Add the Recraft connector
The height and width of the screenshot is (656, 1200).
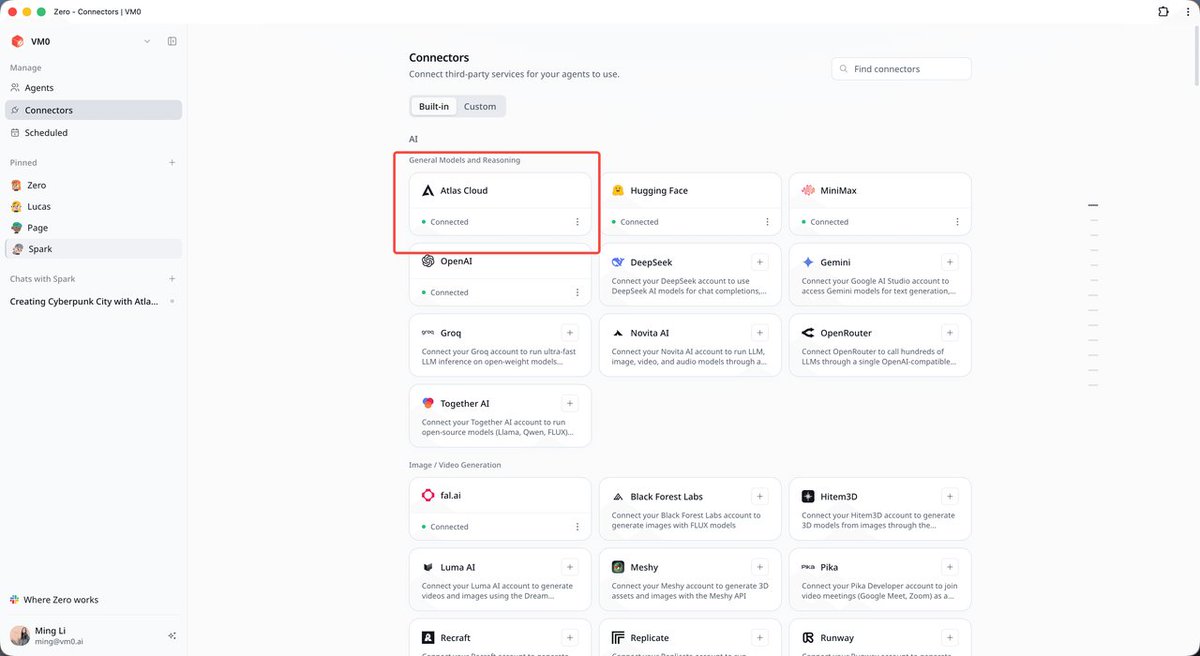[570, 637]
